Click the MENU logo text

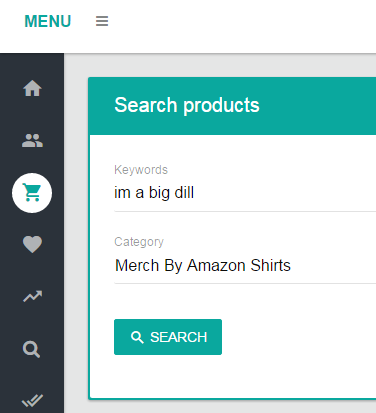click(x=48, y=21)
